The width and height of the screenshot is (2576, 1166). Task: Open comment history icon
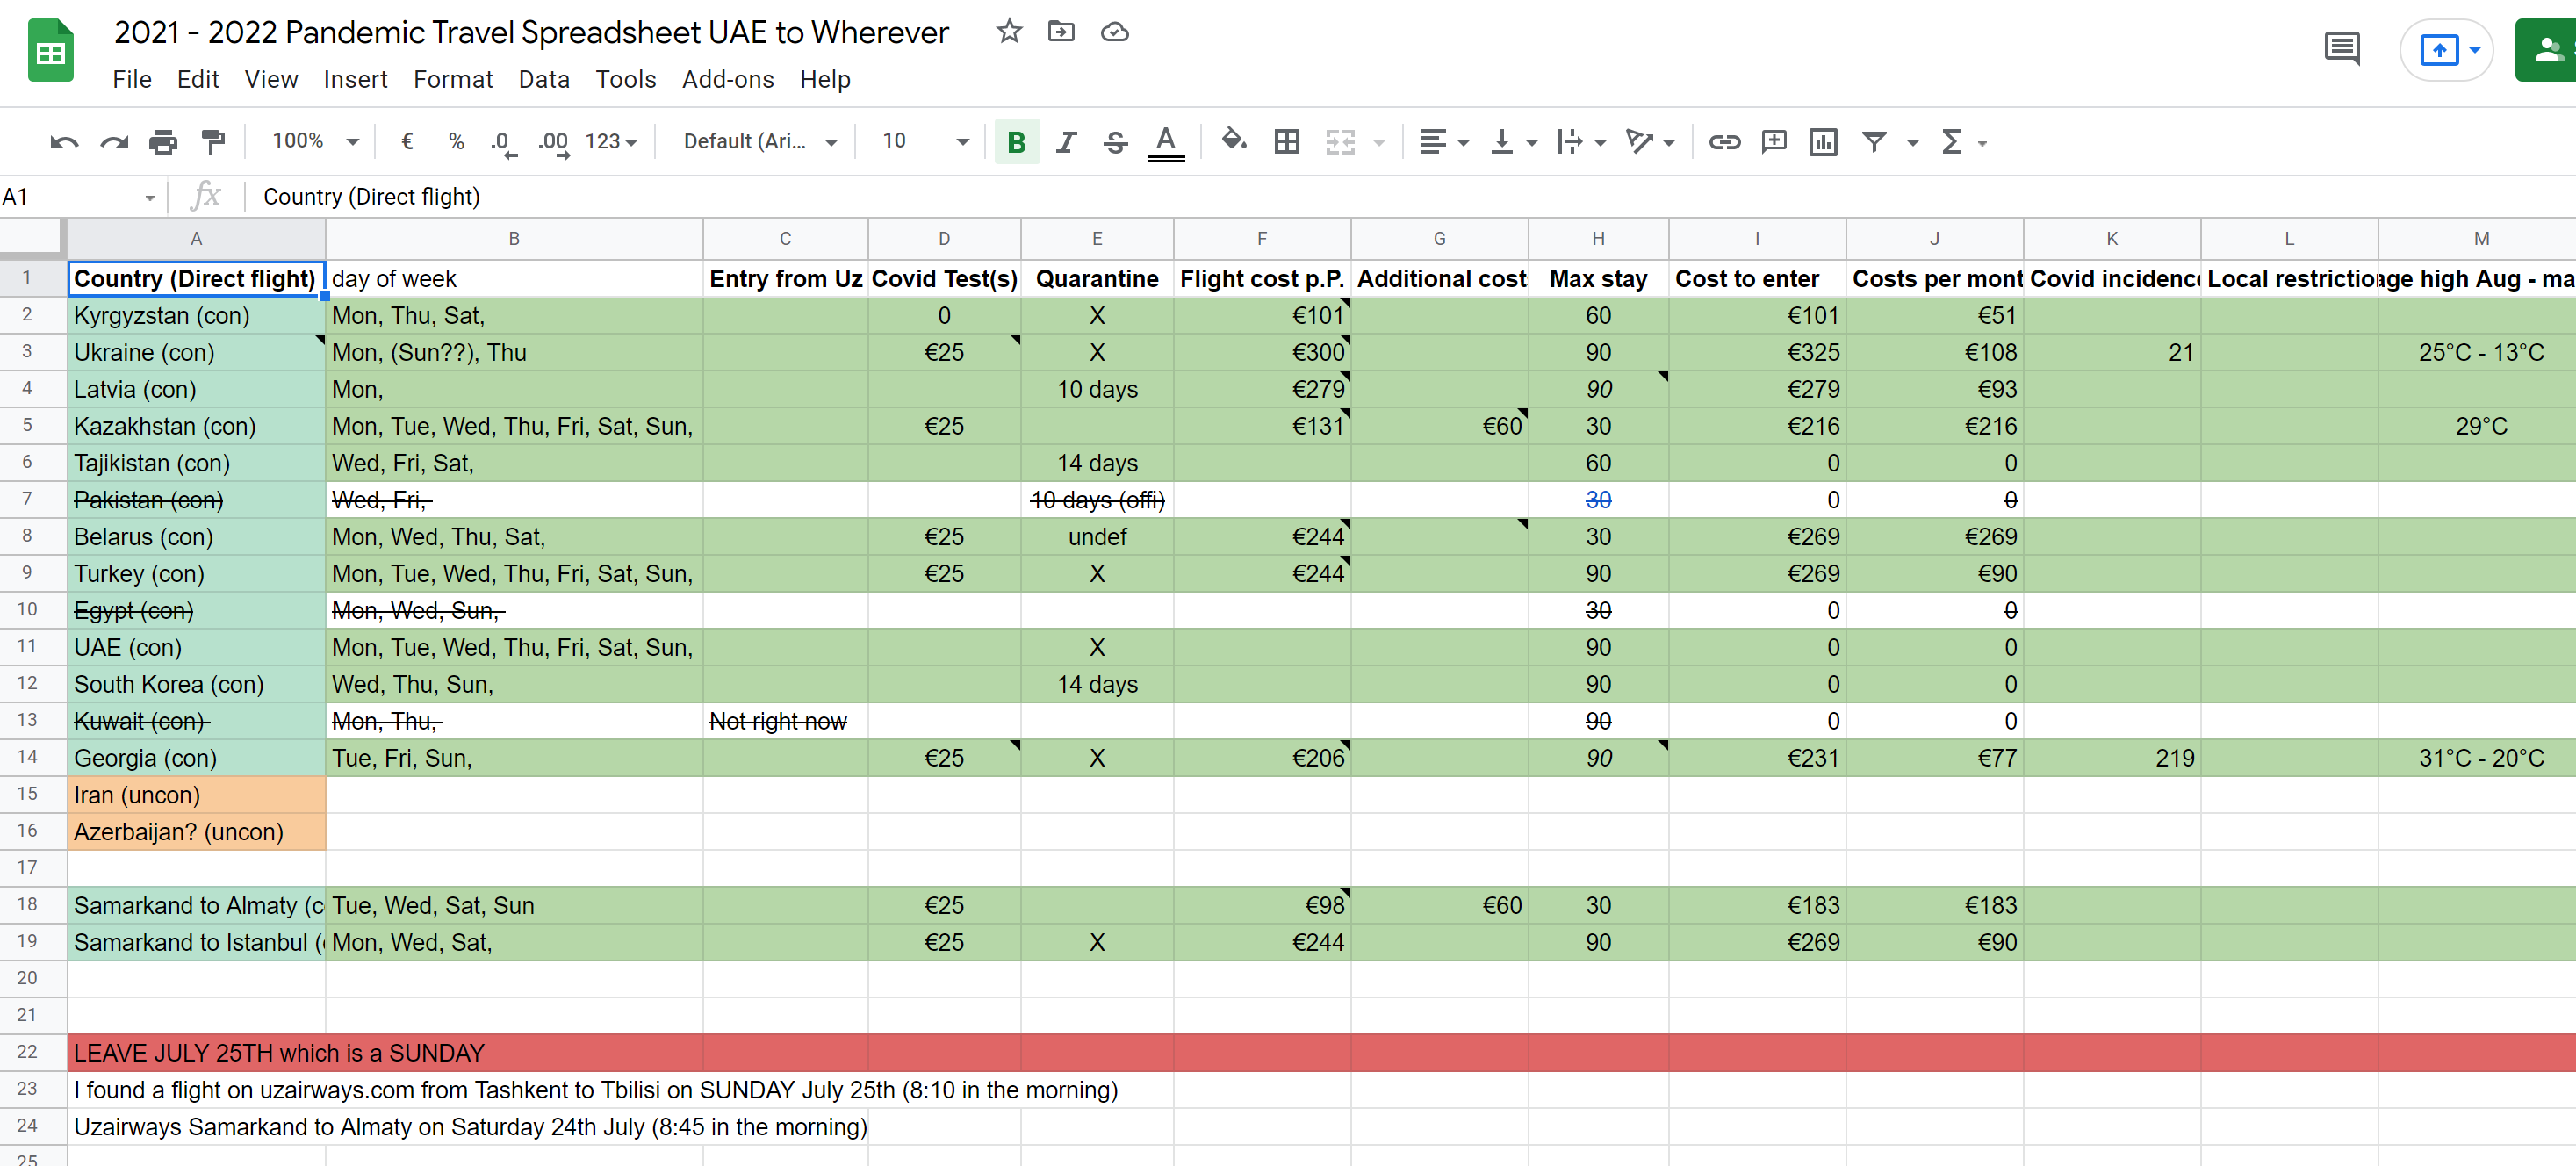[x=2342, y=48]
